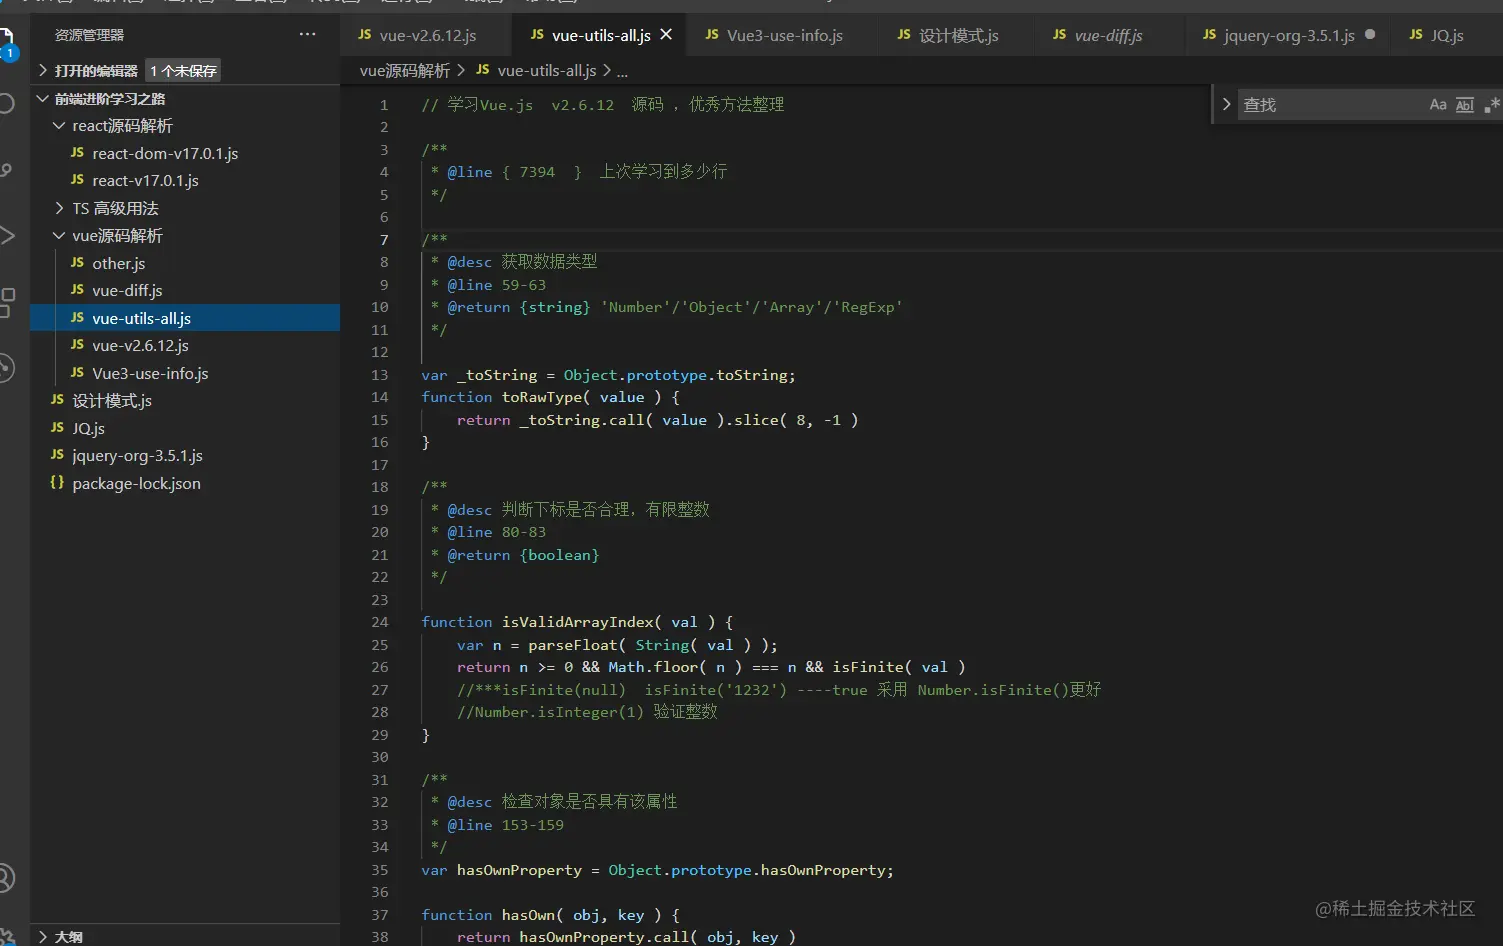
Task: Switch to the jquery-org-3.5.1.js tab
Action: (x=1288, y=36)
